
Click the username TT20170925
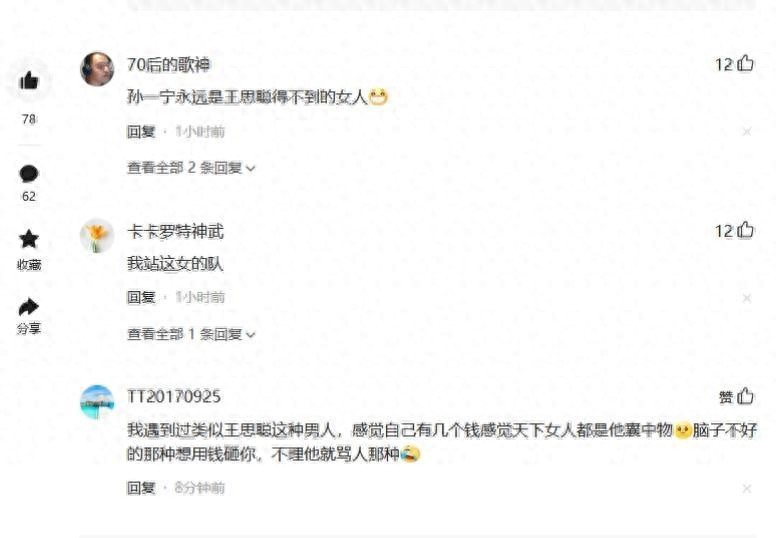click(174, 397)
